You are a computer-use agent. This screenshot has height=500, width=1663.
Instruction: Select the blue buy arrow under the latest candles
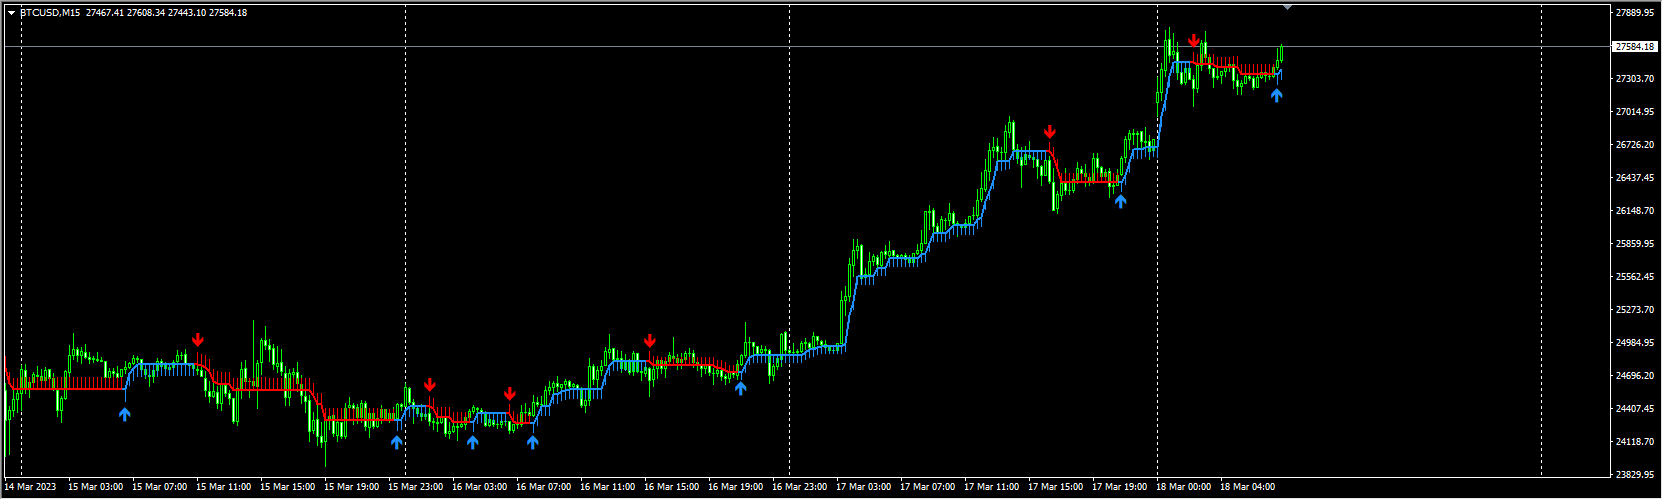point(1276,96)
